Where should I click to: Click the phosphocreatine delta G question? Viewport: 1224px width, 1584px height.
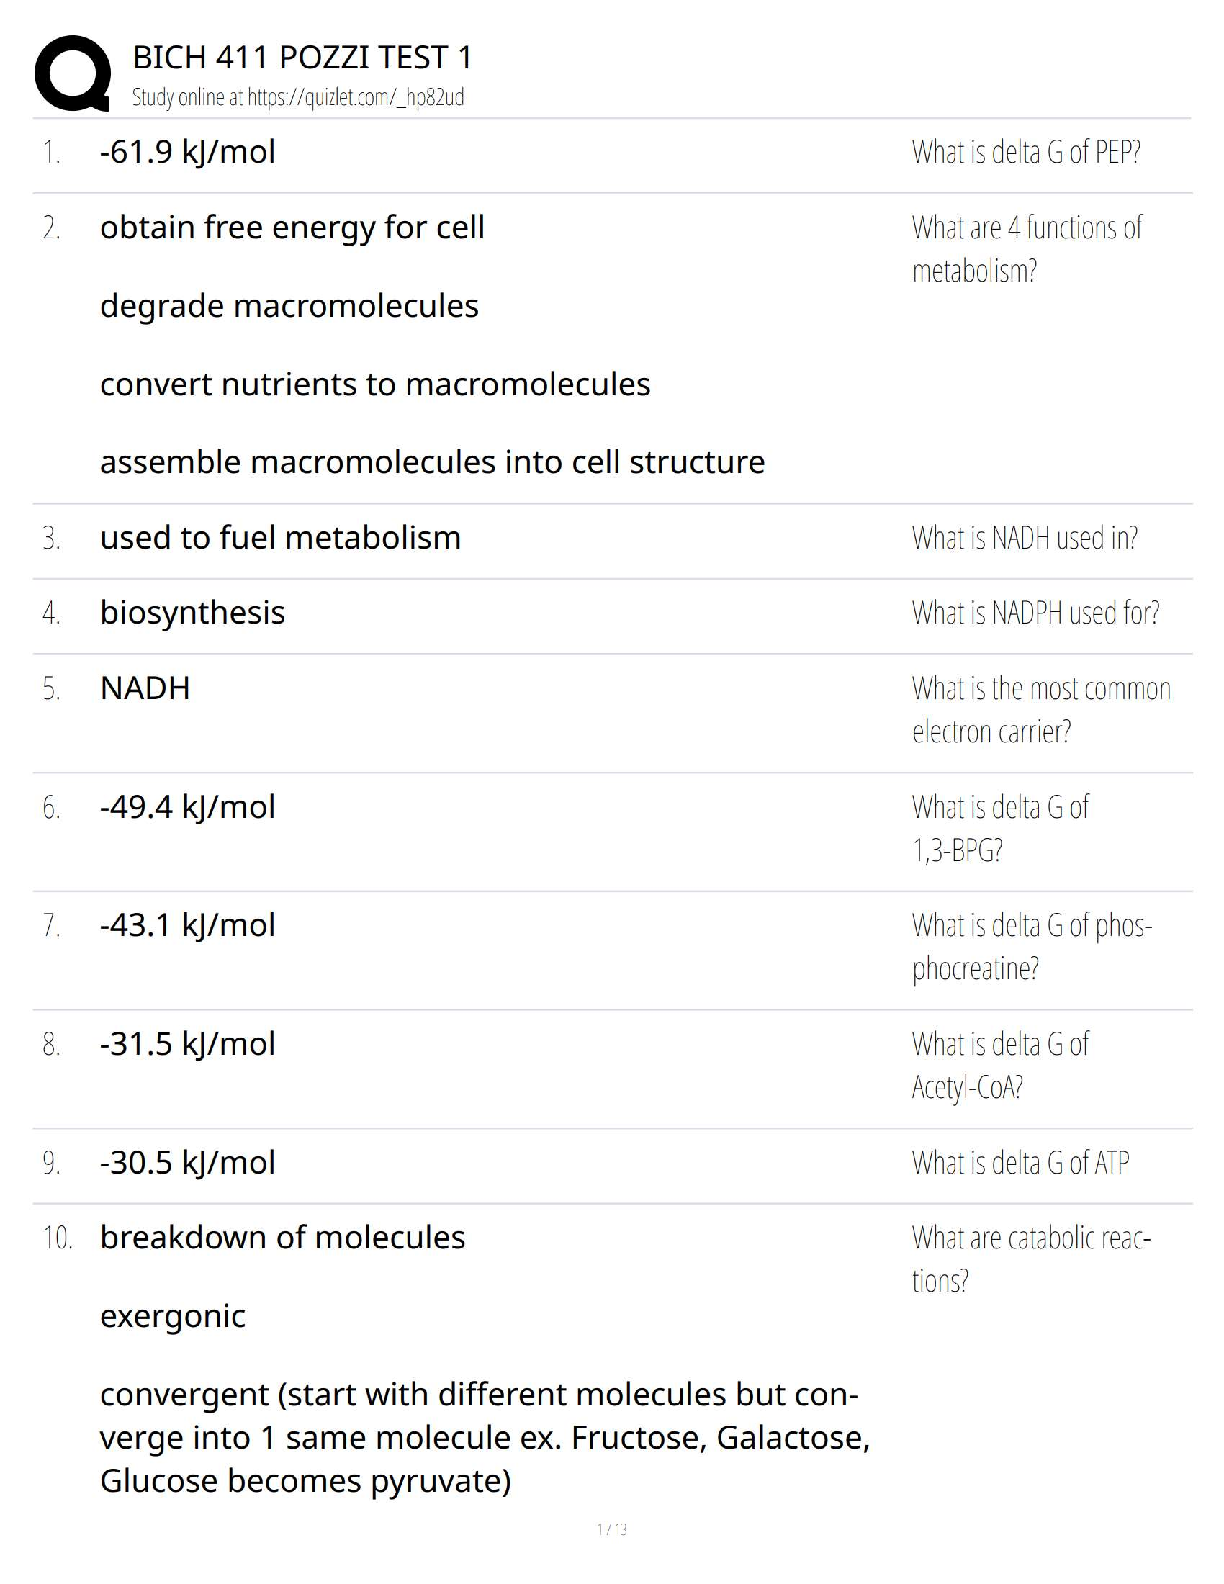[x=1031, y=946]
